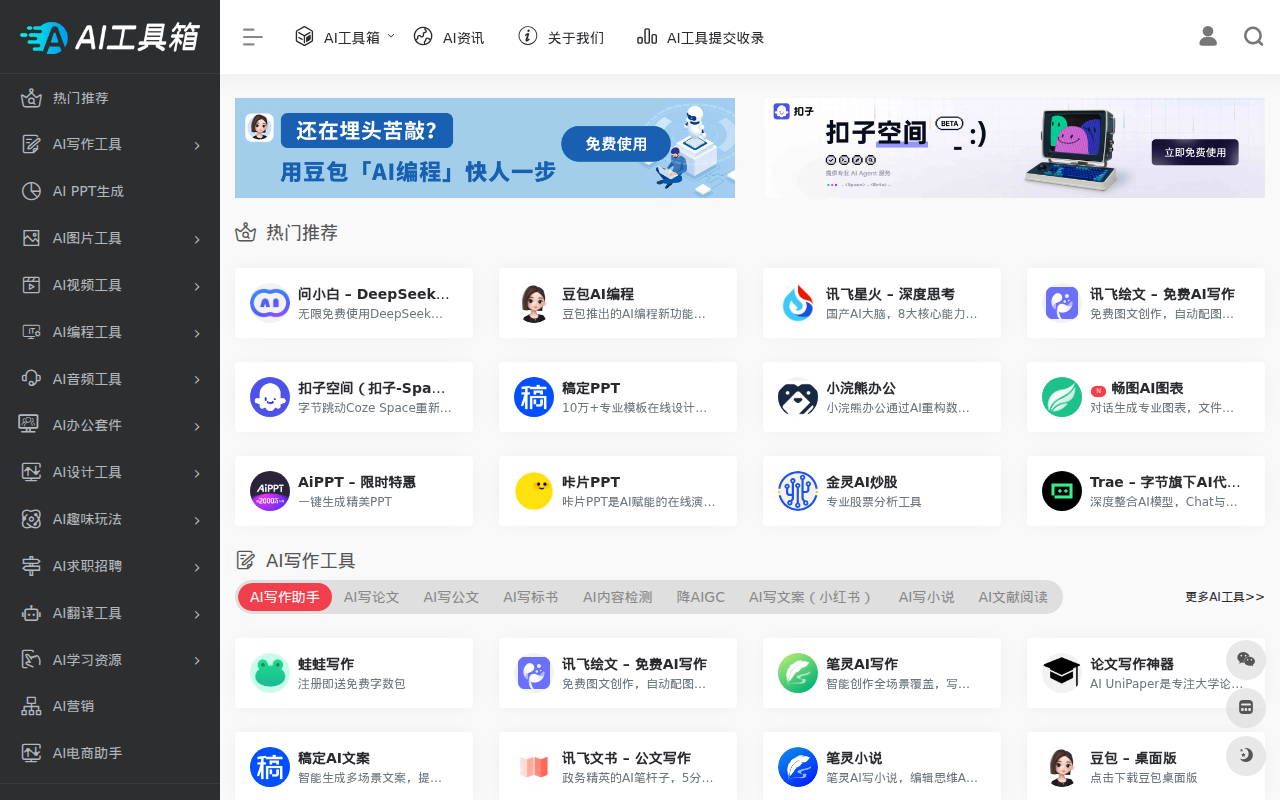
Task: Click the 问小白 DeepSeek card icon
Action: [x=270, y=303]
